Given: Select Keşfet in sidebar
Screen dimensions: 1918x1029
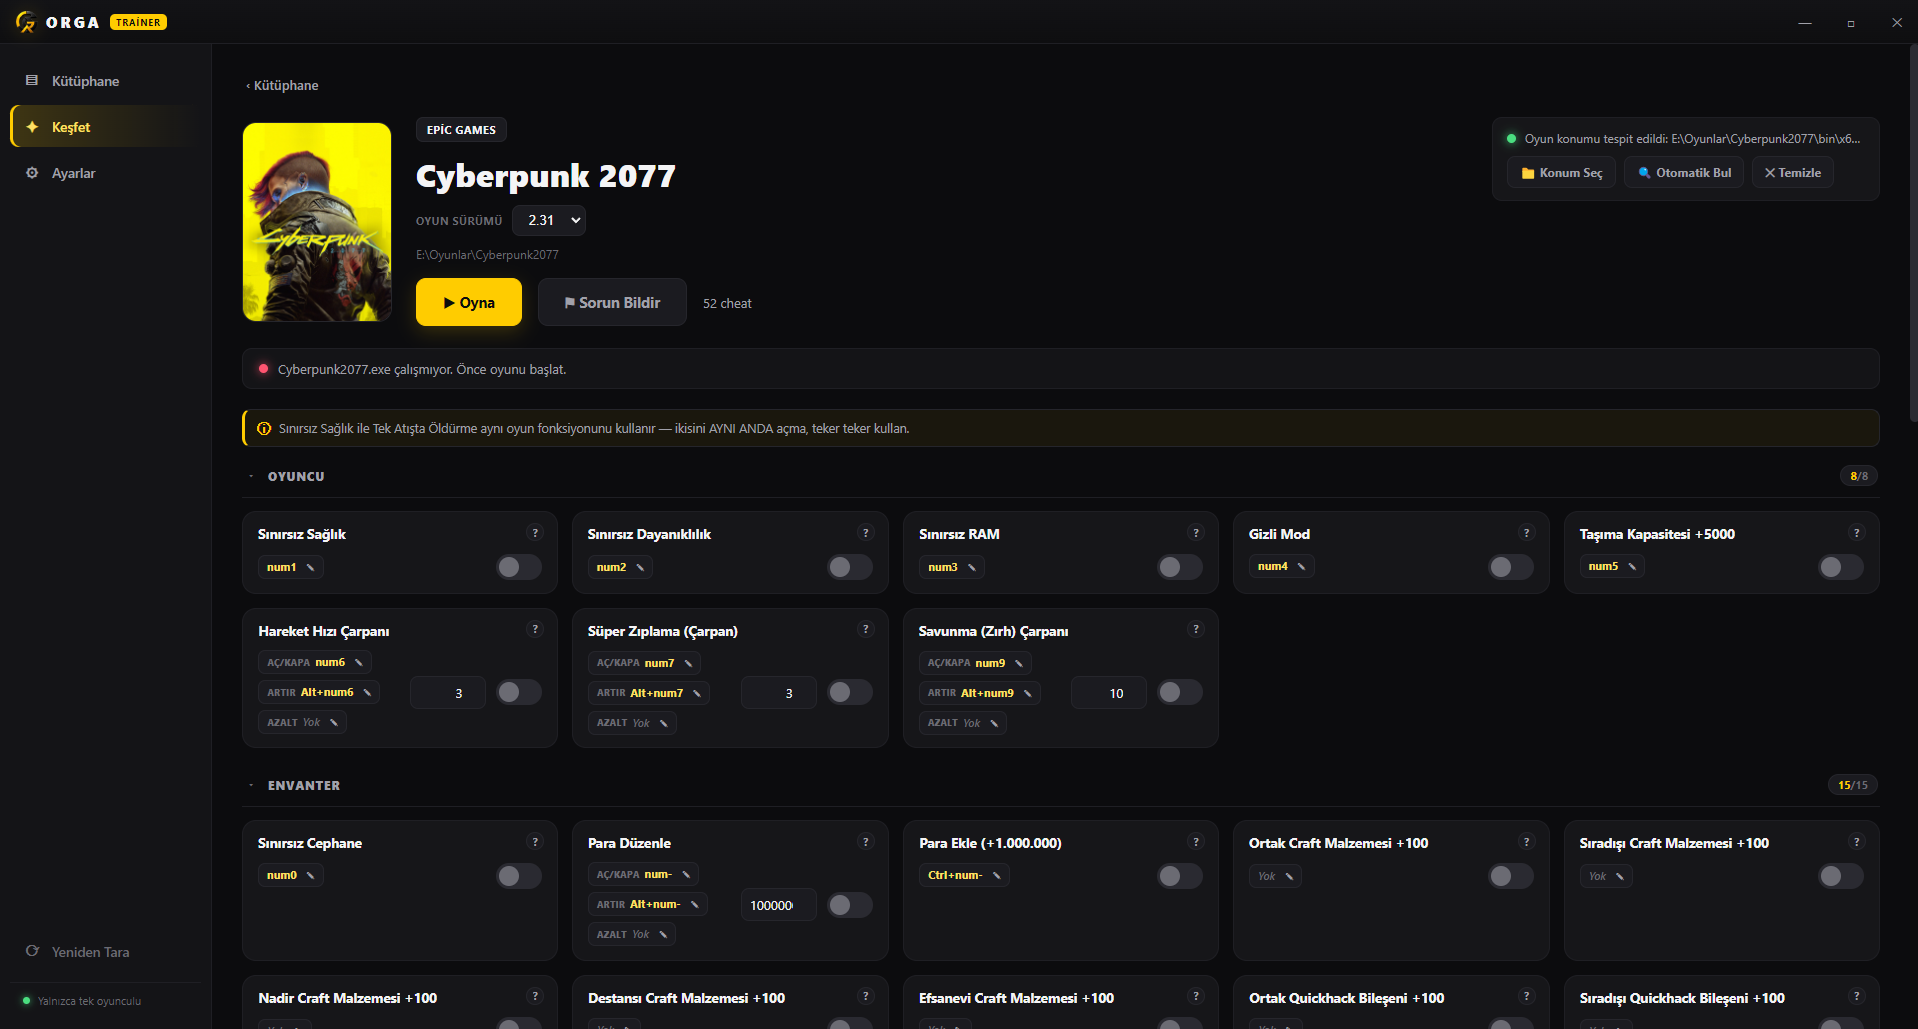Looking at the screenshot, I should [105, 127].
